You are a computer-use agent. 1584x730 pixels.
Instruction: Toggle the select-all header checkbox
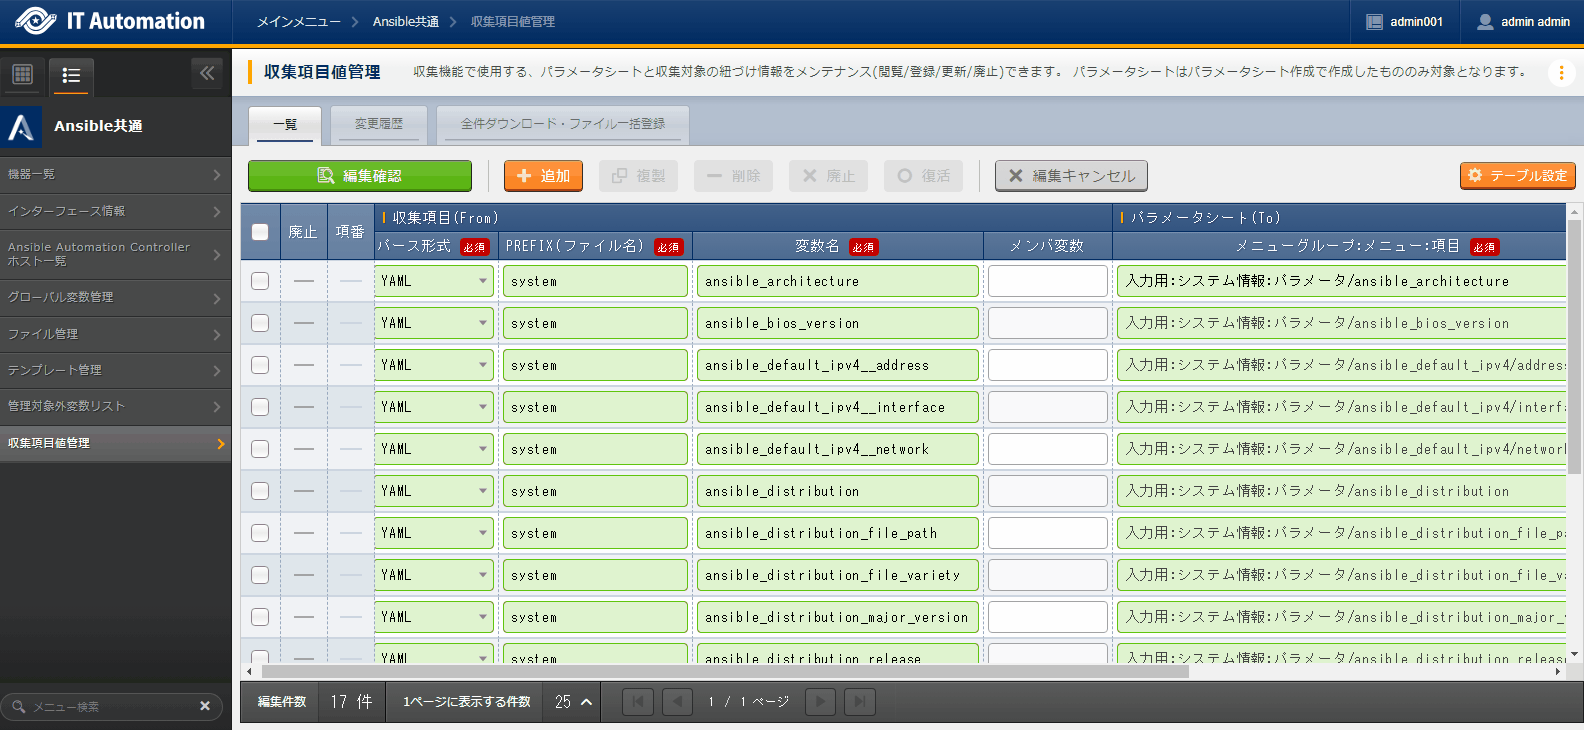pyautogui.click(x=260, y=232)
